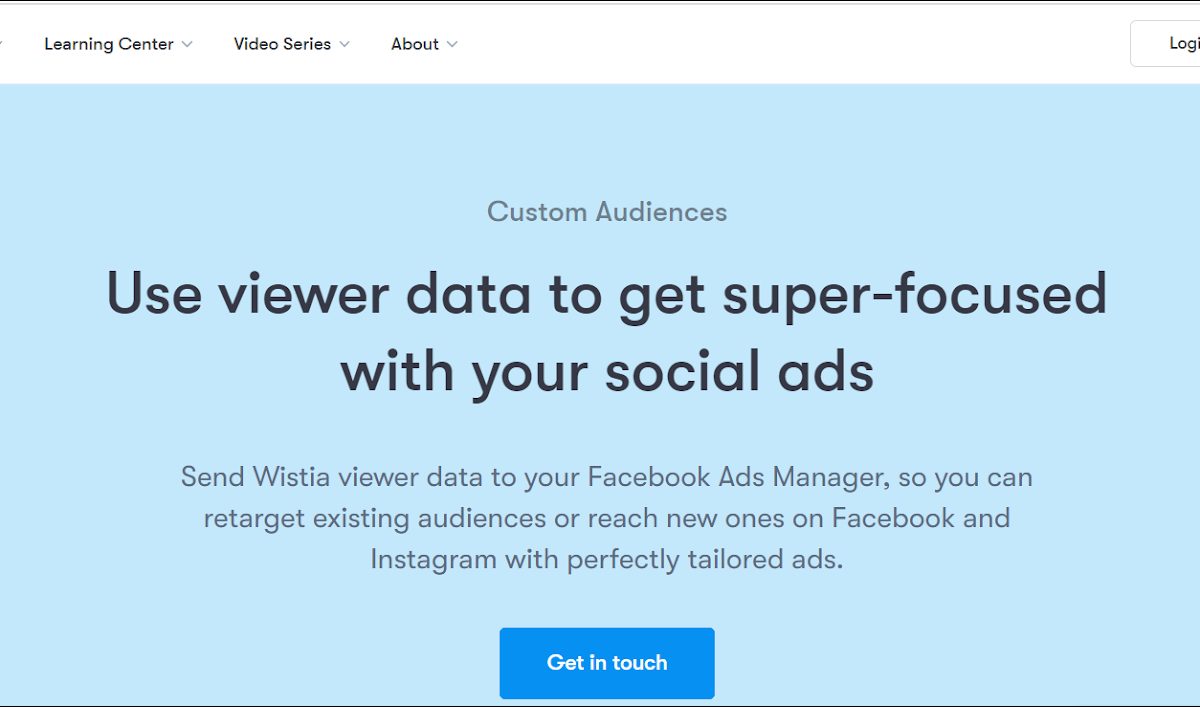This screenshot has width=1200, height=707.
Task: Click 'perfectly tailored ads' in the paragraph
Action: 705,559
